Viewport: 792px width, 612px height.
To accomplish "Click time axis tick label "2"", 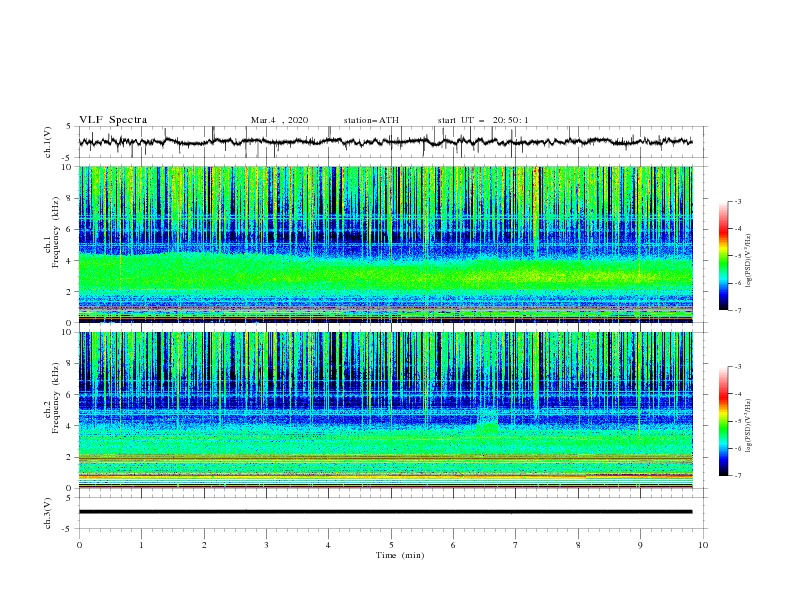I will [x=204, y=545].
